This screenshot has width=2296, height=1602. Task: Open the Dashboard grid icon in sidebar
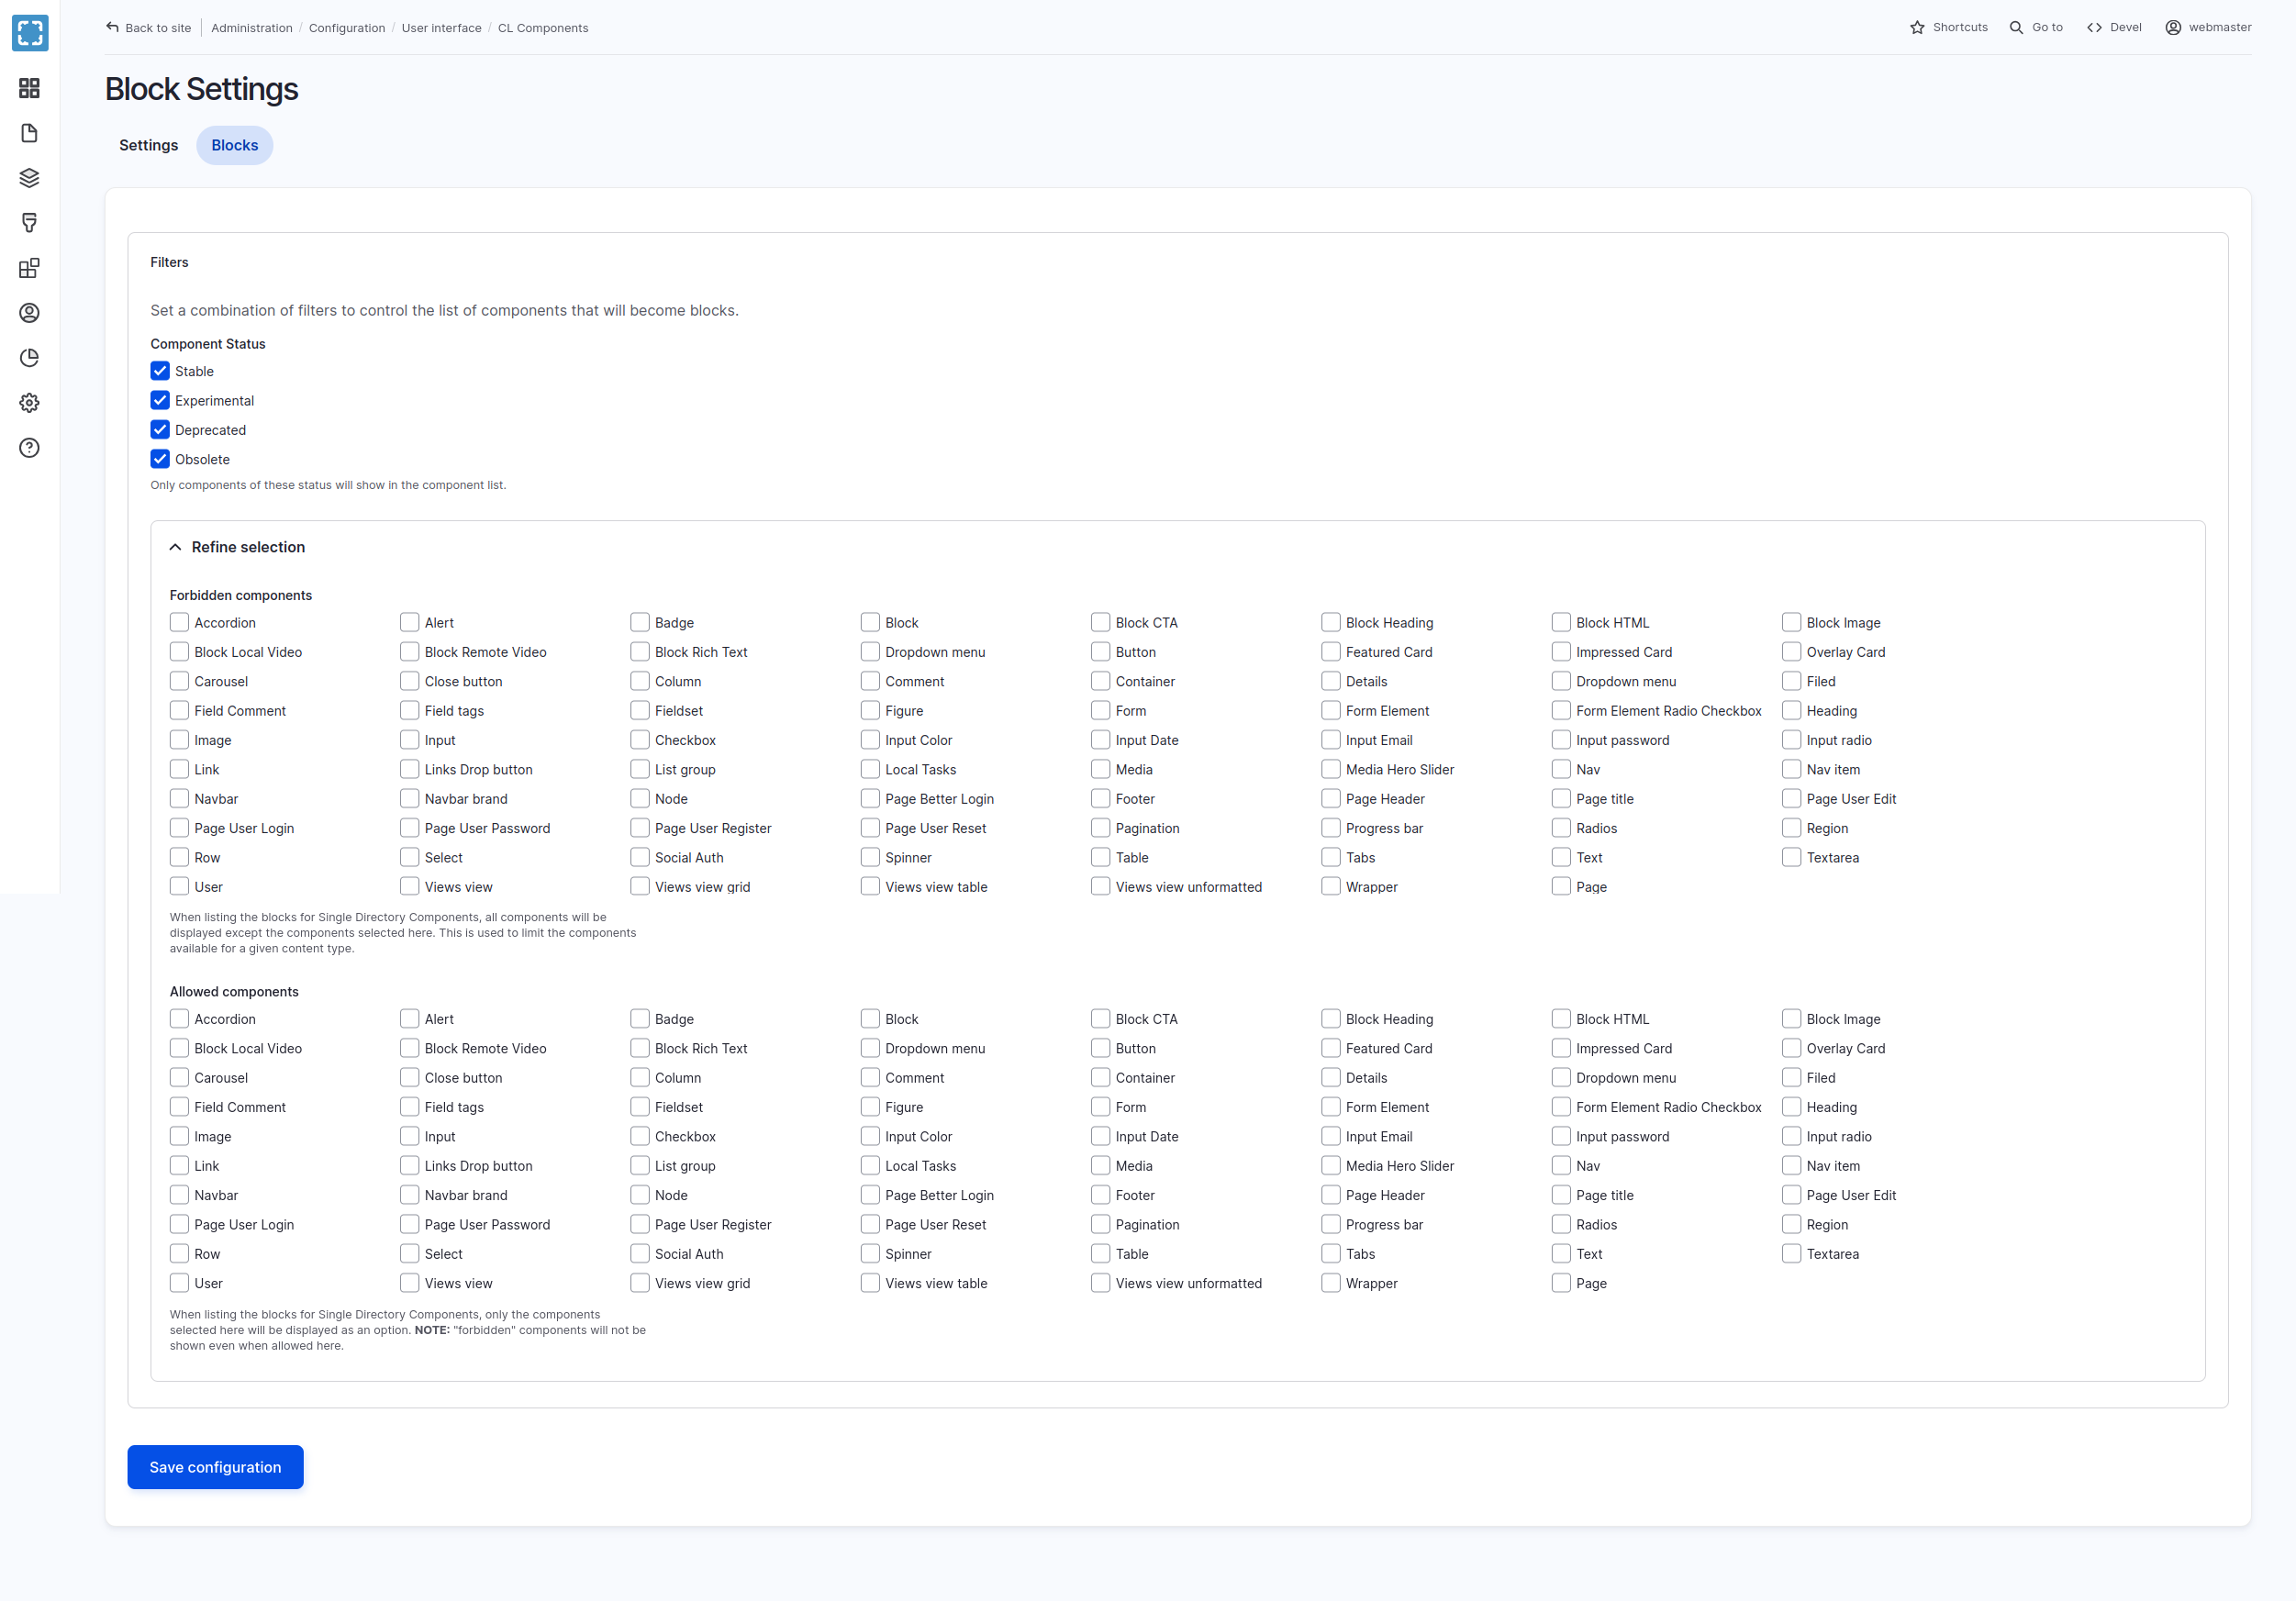(x=29, y=88)
